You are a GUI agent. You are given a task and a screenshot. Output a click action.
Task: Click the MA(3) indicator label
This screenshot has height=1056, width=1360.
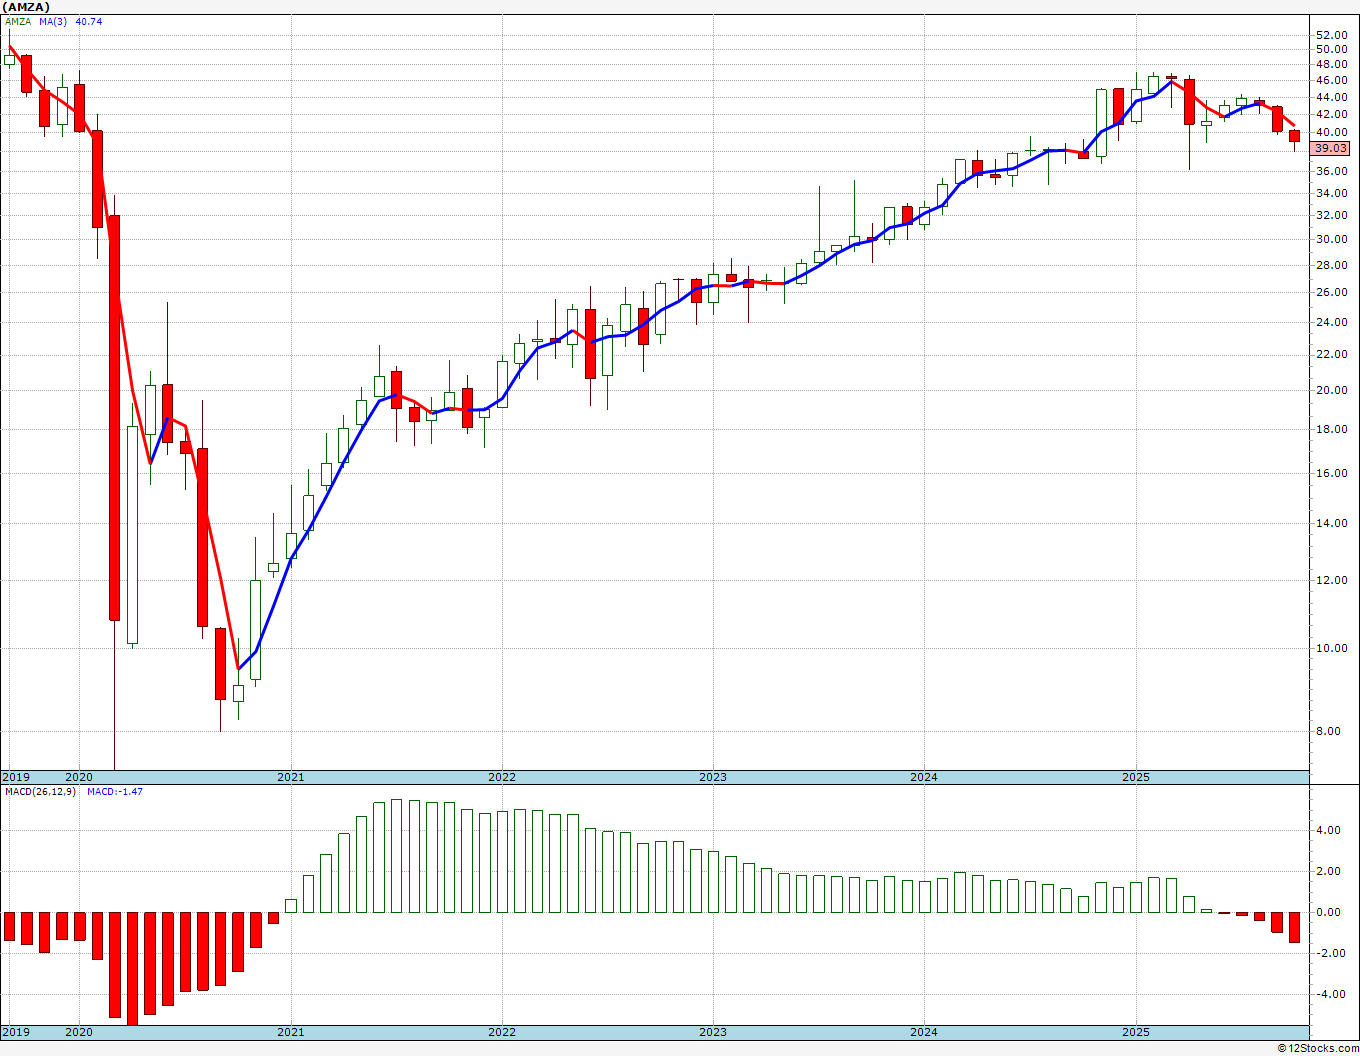[x=54, y=21]
